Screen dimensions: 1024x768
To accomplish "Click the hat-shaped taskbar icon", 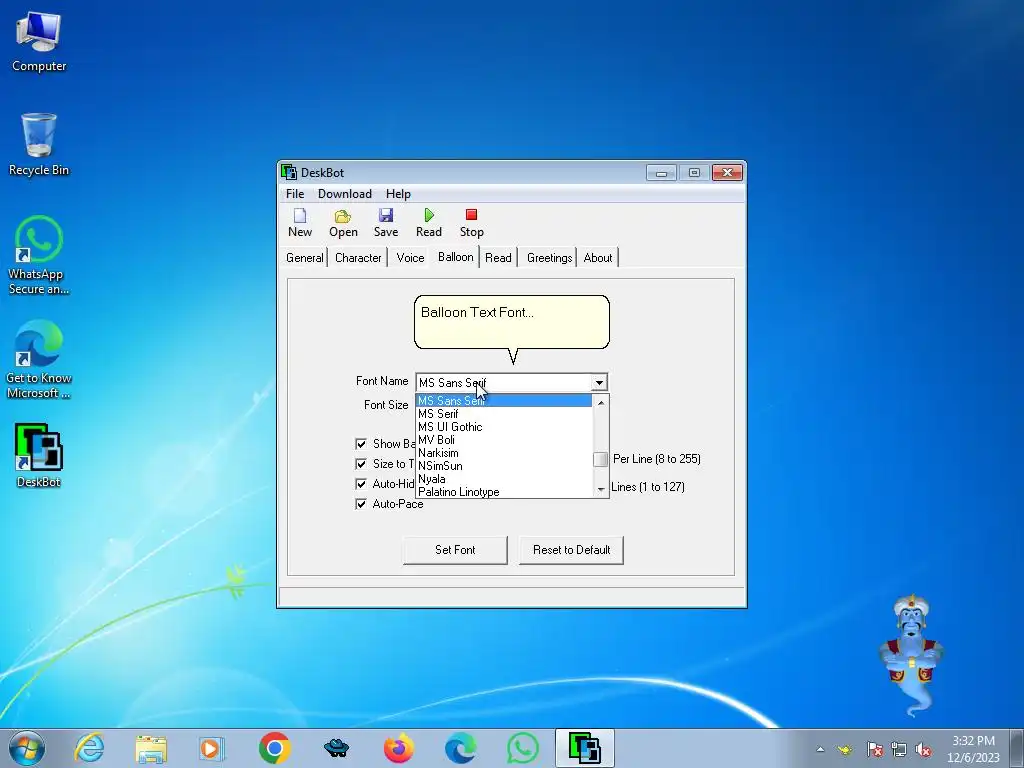I will [x=336, y=748].
